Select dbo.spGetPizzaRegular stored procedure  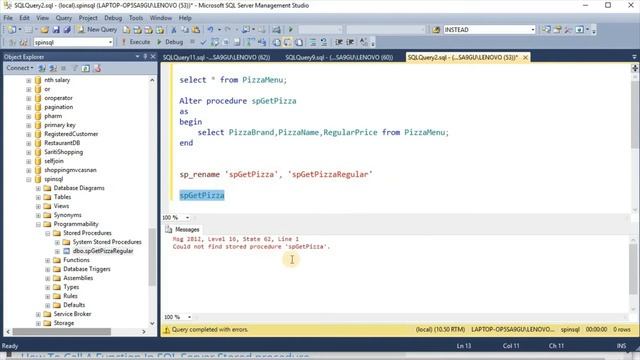[103, 251]
